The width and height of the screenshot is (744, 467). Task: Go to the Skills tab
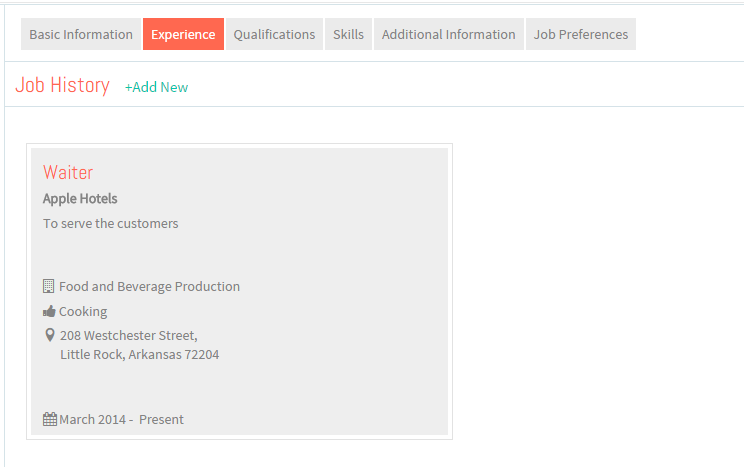point(348,34)
